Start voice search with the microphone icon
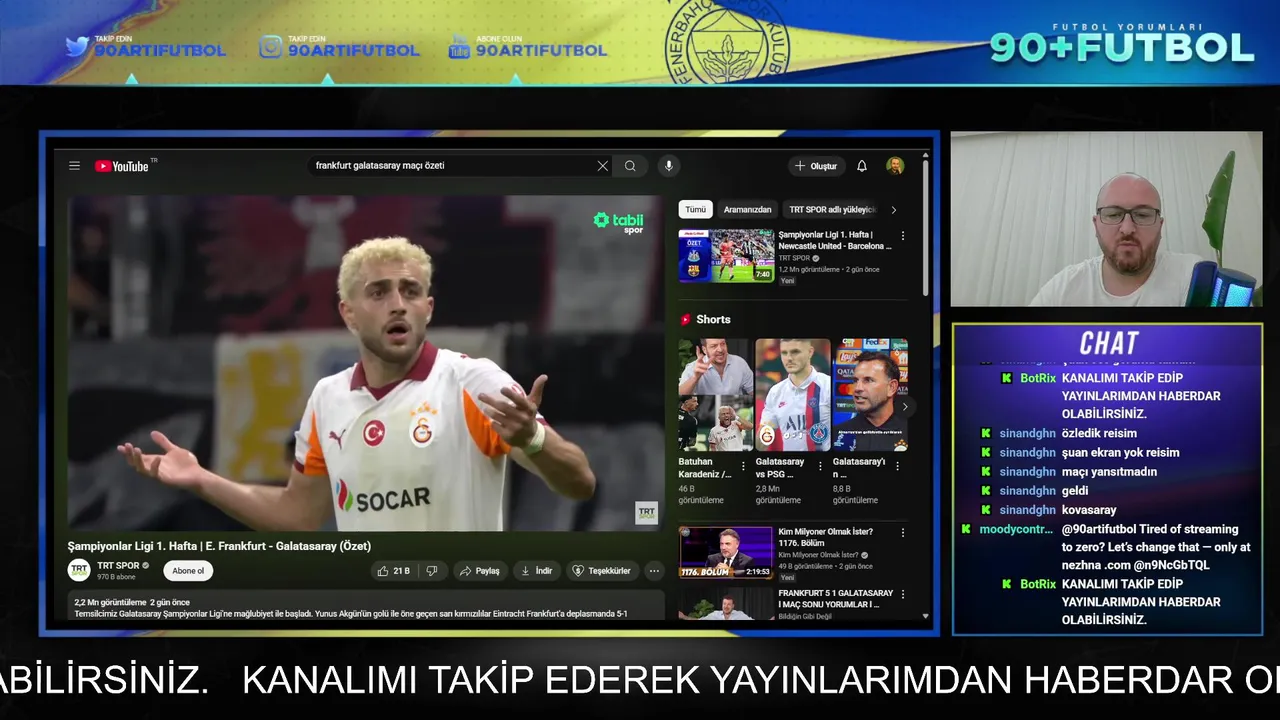Image resolution: width=1280 pixels, height=720 pixels. point(669,166)
